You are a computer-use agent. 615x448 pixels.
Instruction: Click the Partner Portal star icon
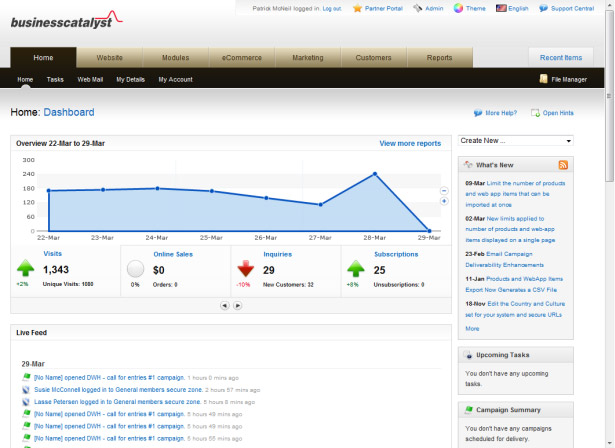pyautogui.click(x=357, y=8)
